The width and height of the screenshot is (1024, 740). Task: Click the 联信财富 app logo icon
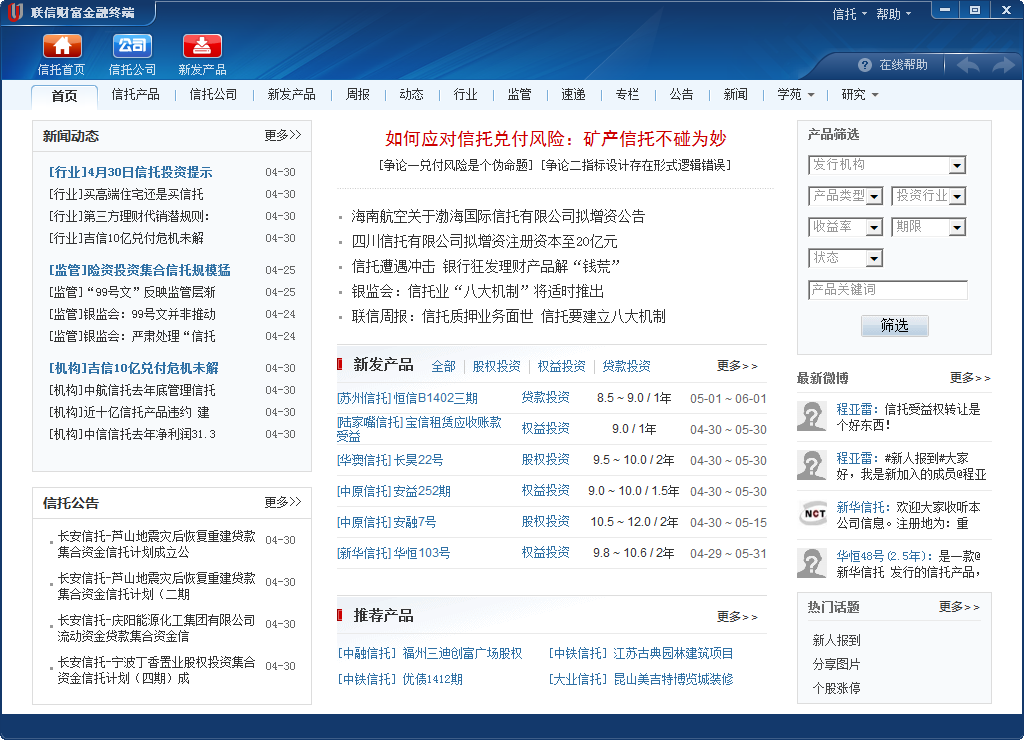pyautogui.click(x=15, y=12)
